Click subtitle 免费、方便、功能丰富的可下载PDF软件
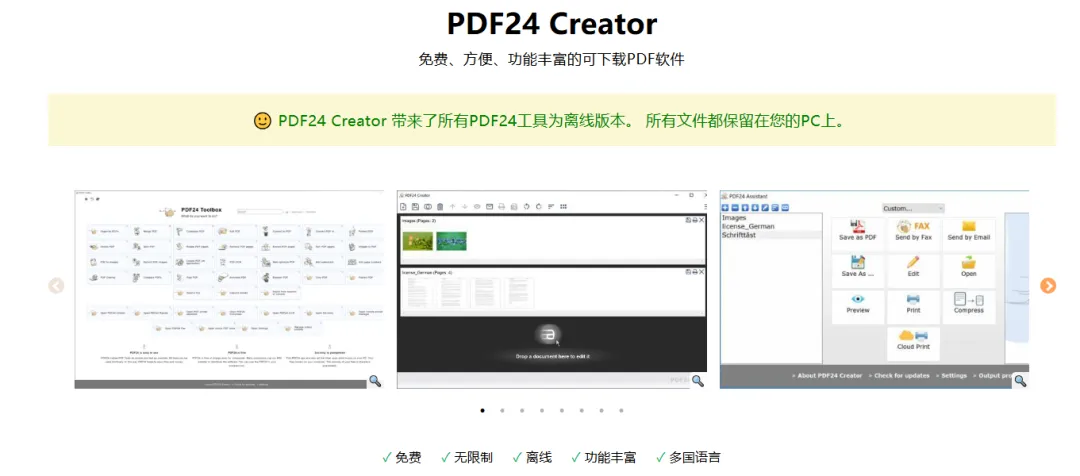This screenshot has width=1080, height=476. [x=552, y=59]
